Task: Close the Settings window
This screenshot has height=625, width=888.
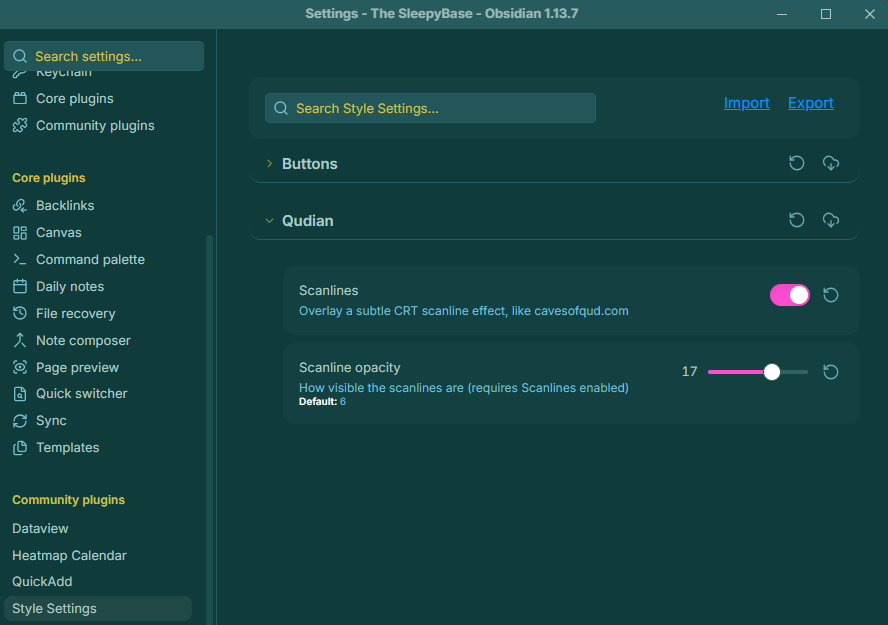Action: tap(870, 14)
